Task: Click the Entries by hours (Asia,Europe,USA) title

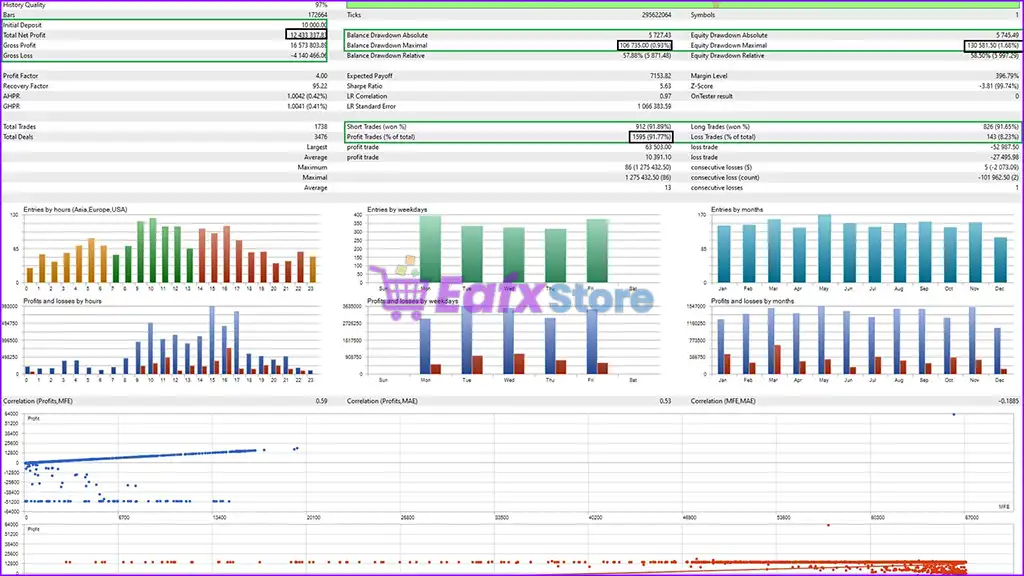Action: coord(75,210)
